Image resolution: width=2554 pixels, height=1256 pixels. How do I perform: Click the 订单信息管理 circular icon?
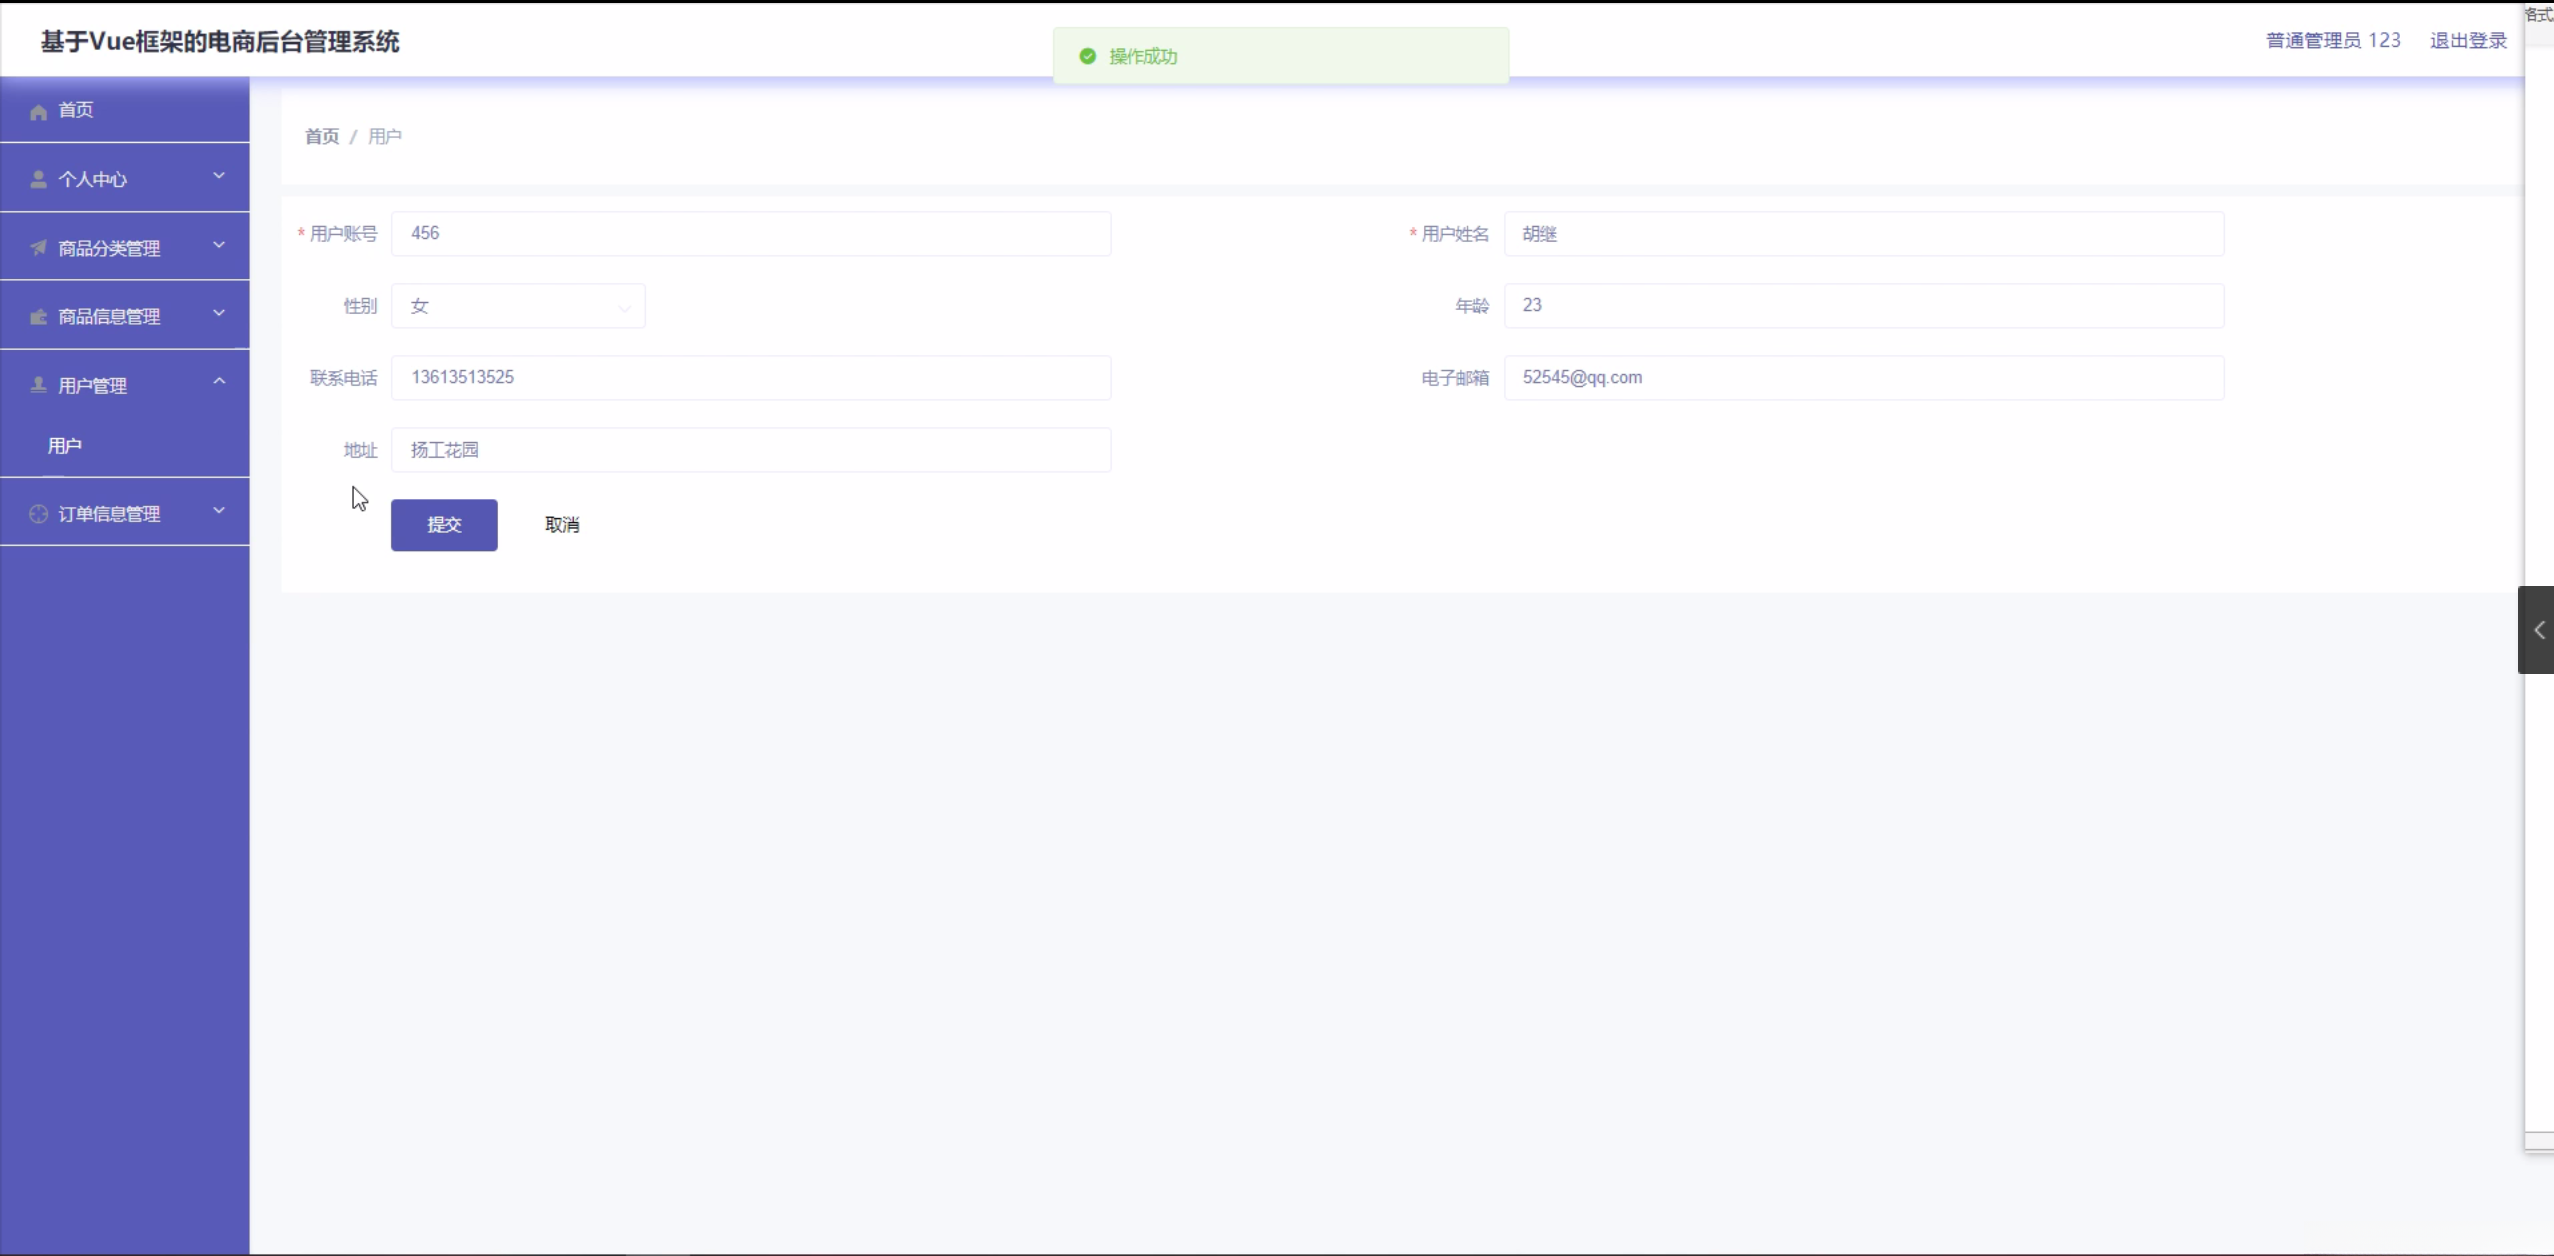point(37,513)
